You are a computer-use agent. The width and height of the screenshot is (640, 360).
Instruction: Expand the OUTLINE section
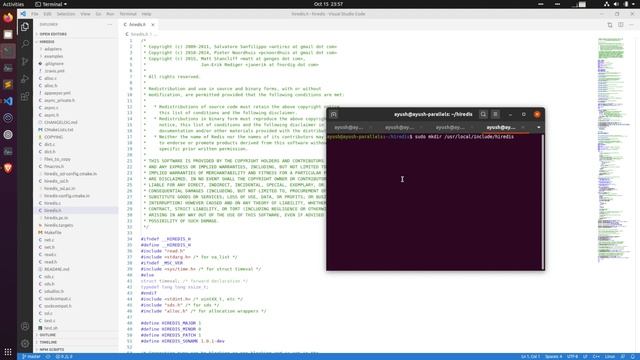tap(76, 335)
